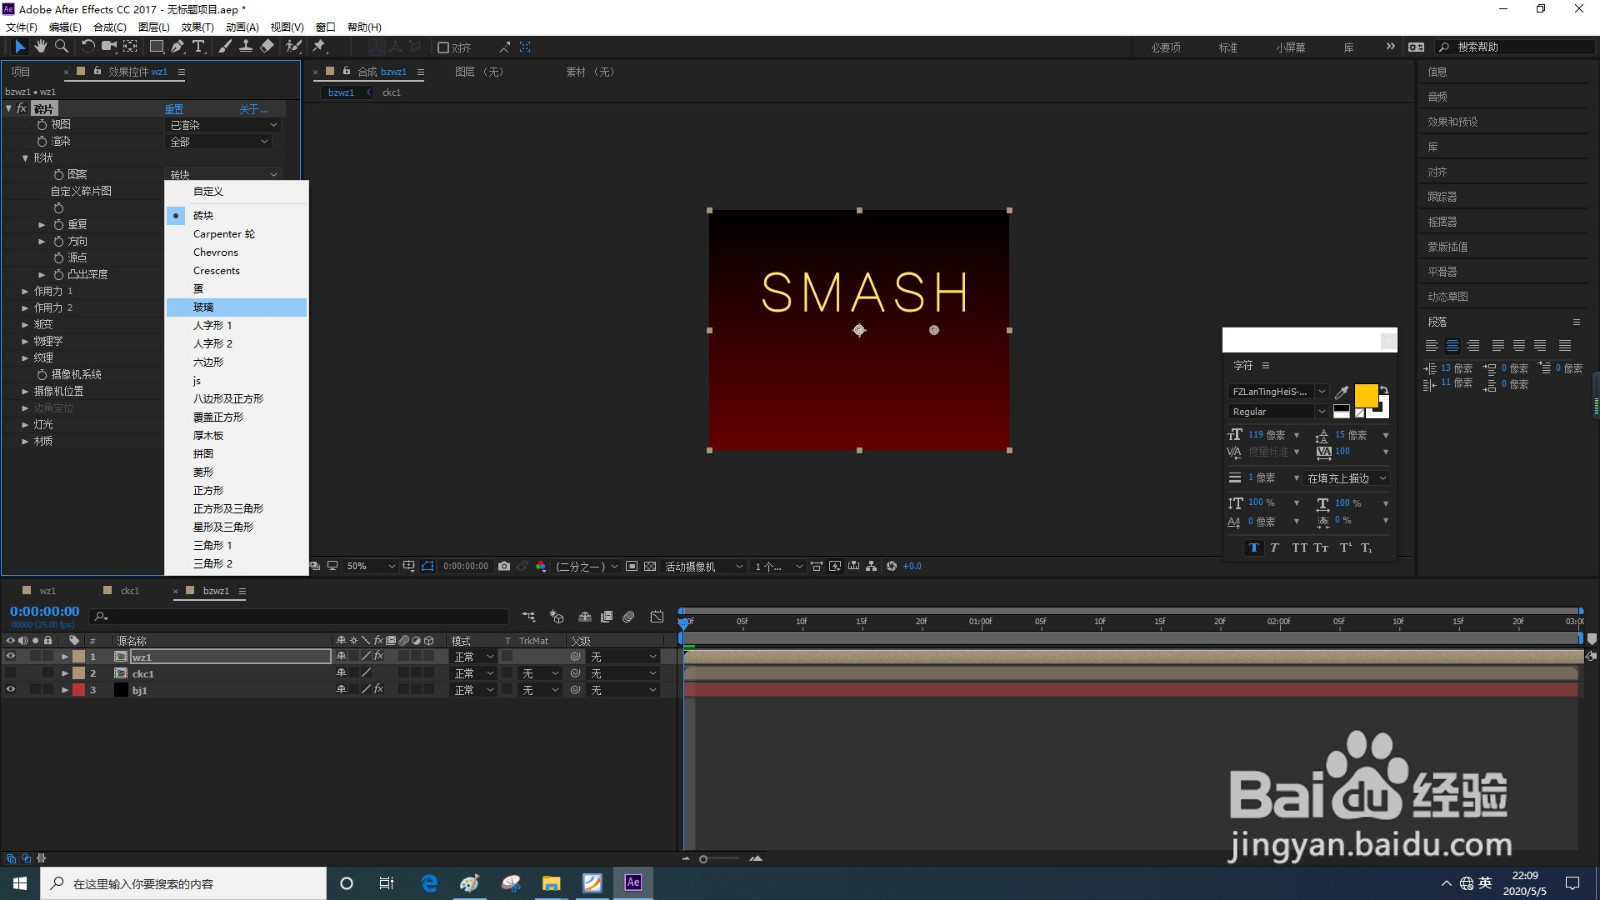Expand the 物理学 property group
The image size is (1600, 900).
25,341
